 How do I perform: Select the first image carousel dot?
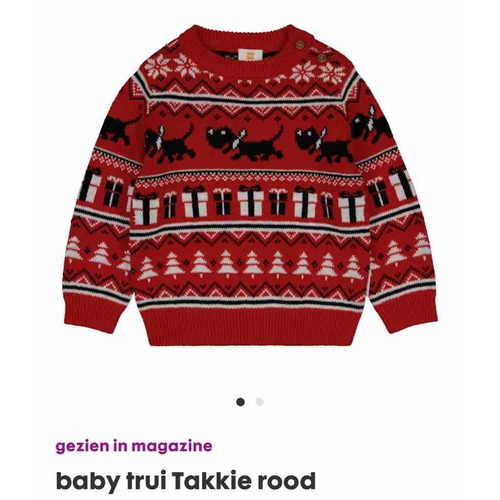pos(240,402)
